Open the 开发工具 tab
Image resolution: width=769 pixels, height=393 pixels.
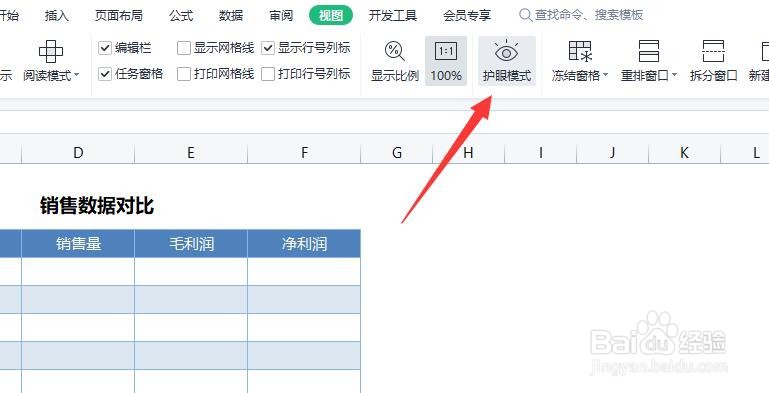(x=393, y=16)
